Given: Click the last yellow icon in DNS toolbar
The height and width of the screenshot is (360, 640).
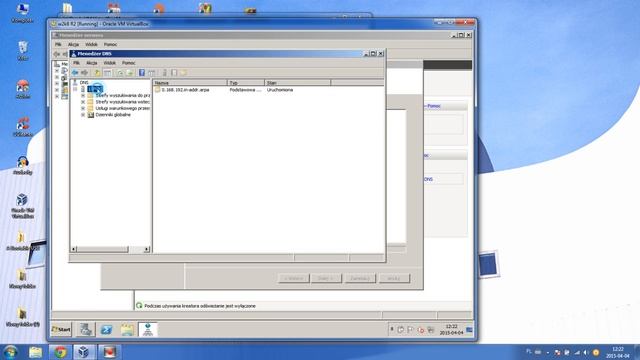Looking at the screenshot, I should [183, 73].
